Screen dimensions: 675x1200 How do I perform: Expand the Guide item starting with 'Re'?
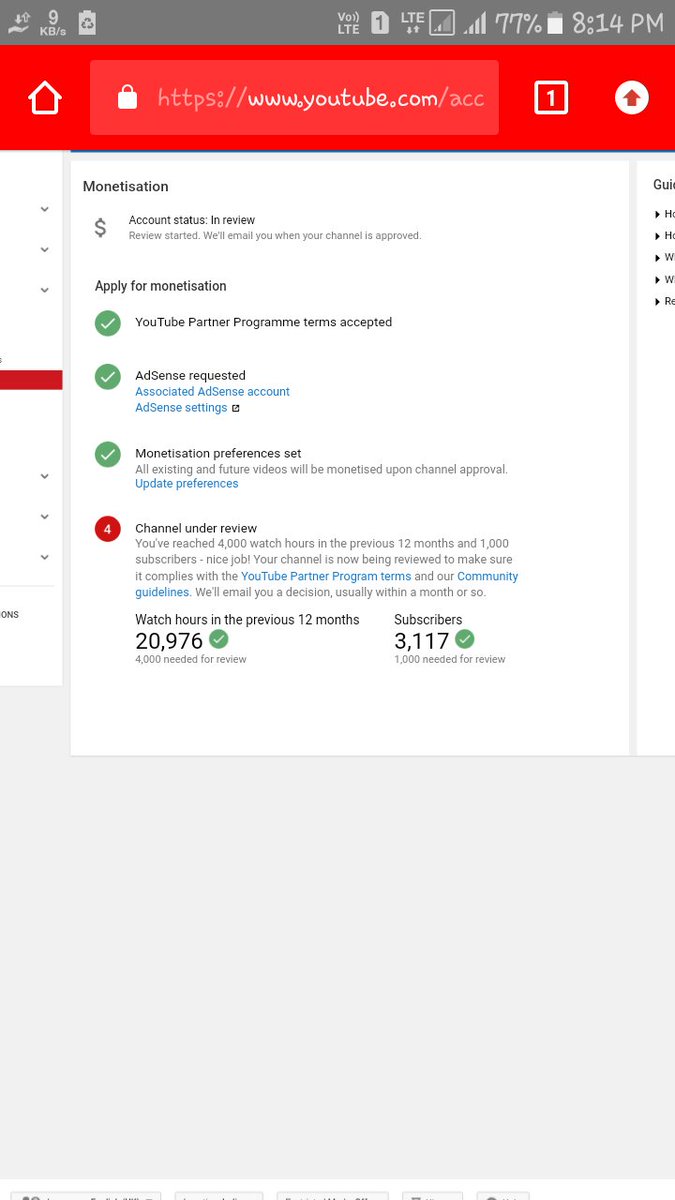tap(665, 301)
